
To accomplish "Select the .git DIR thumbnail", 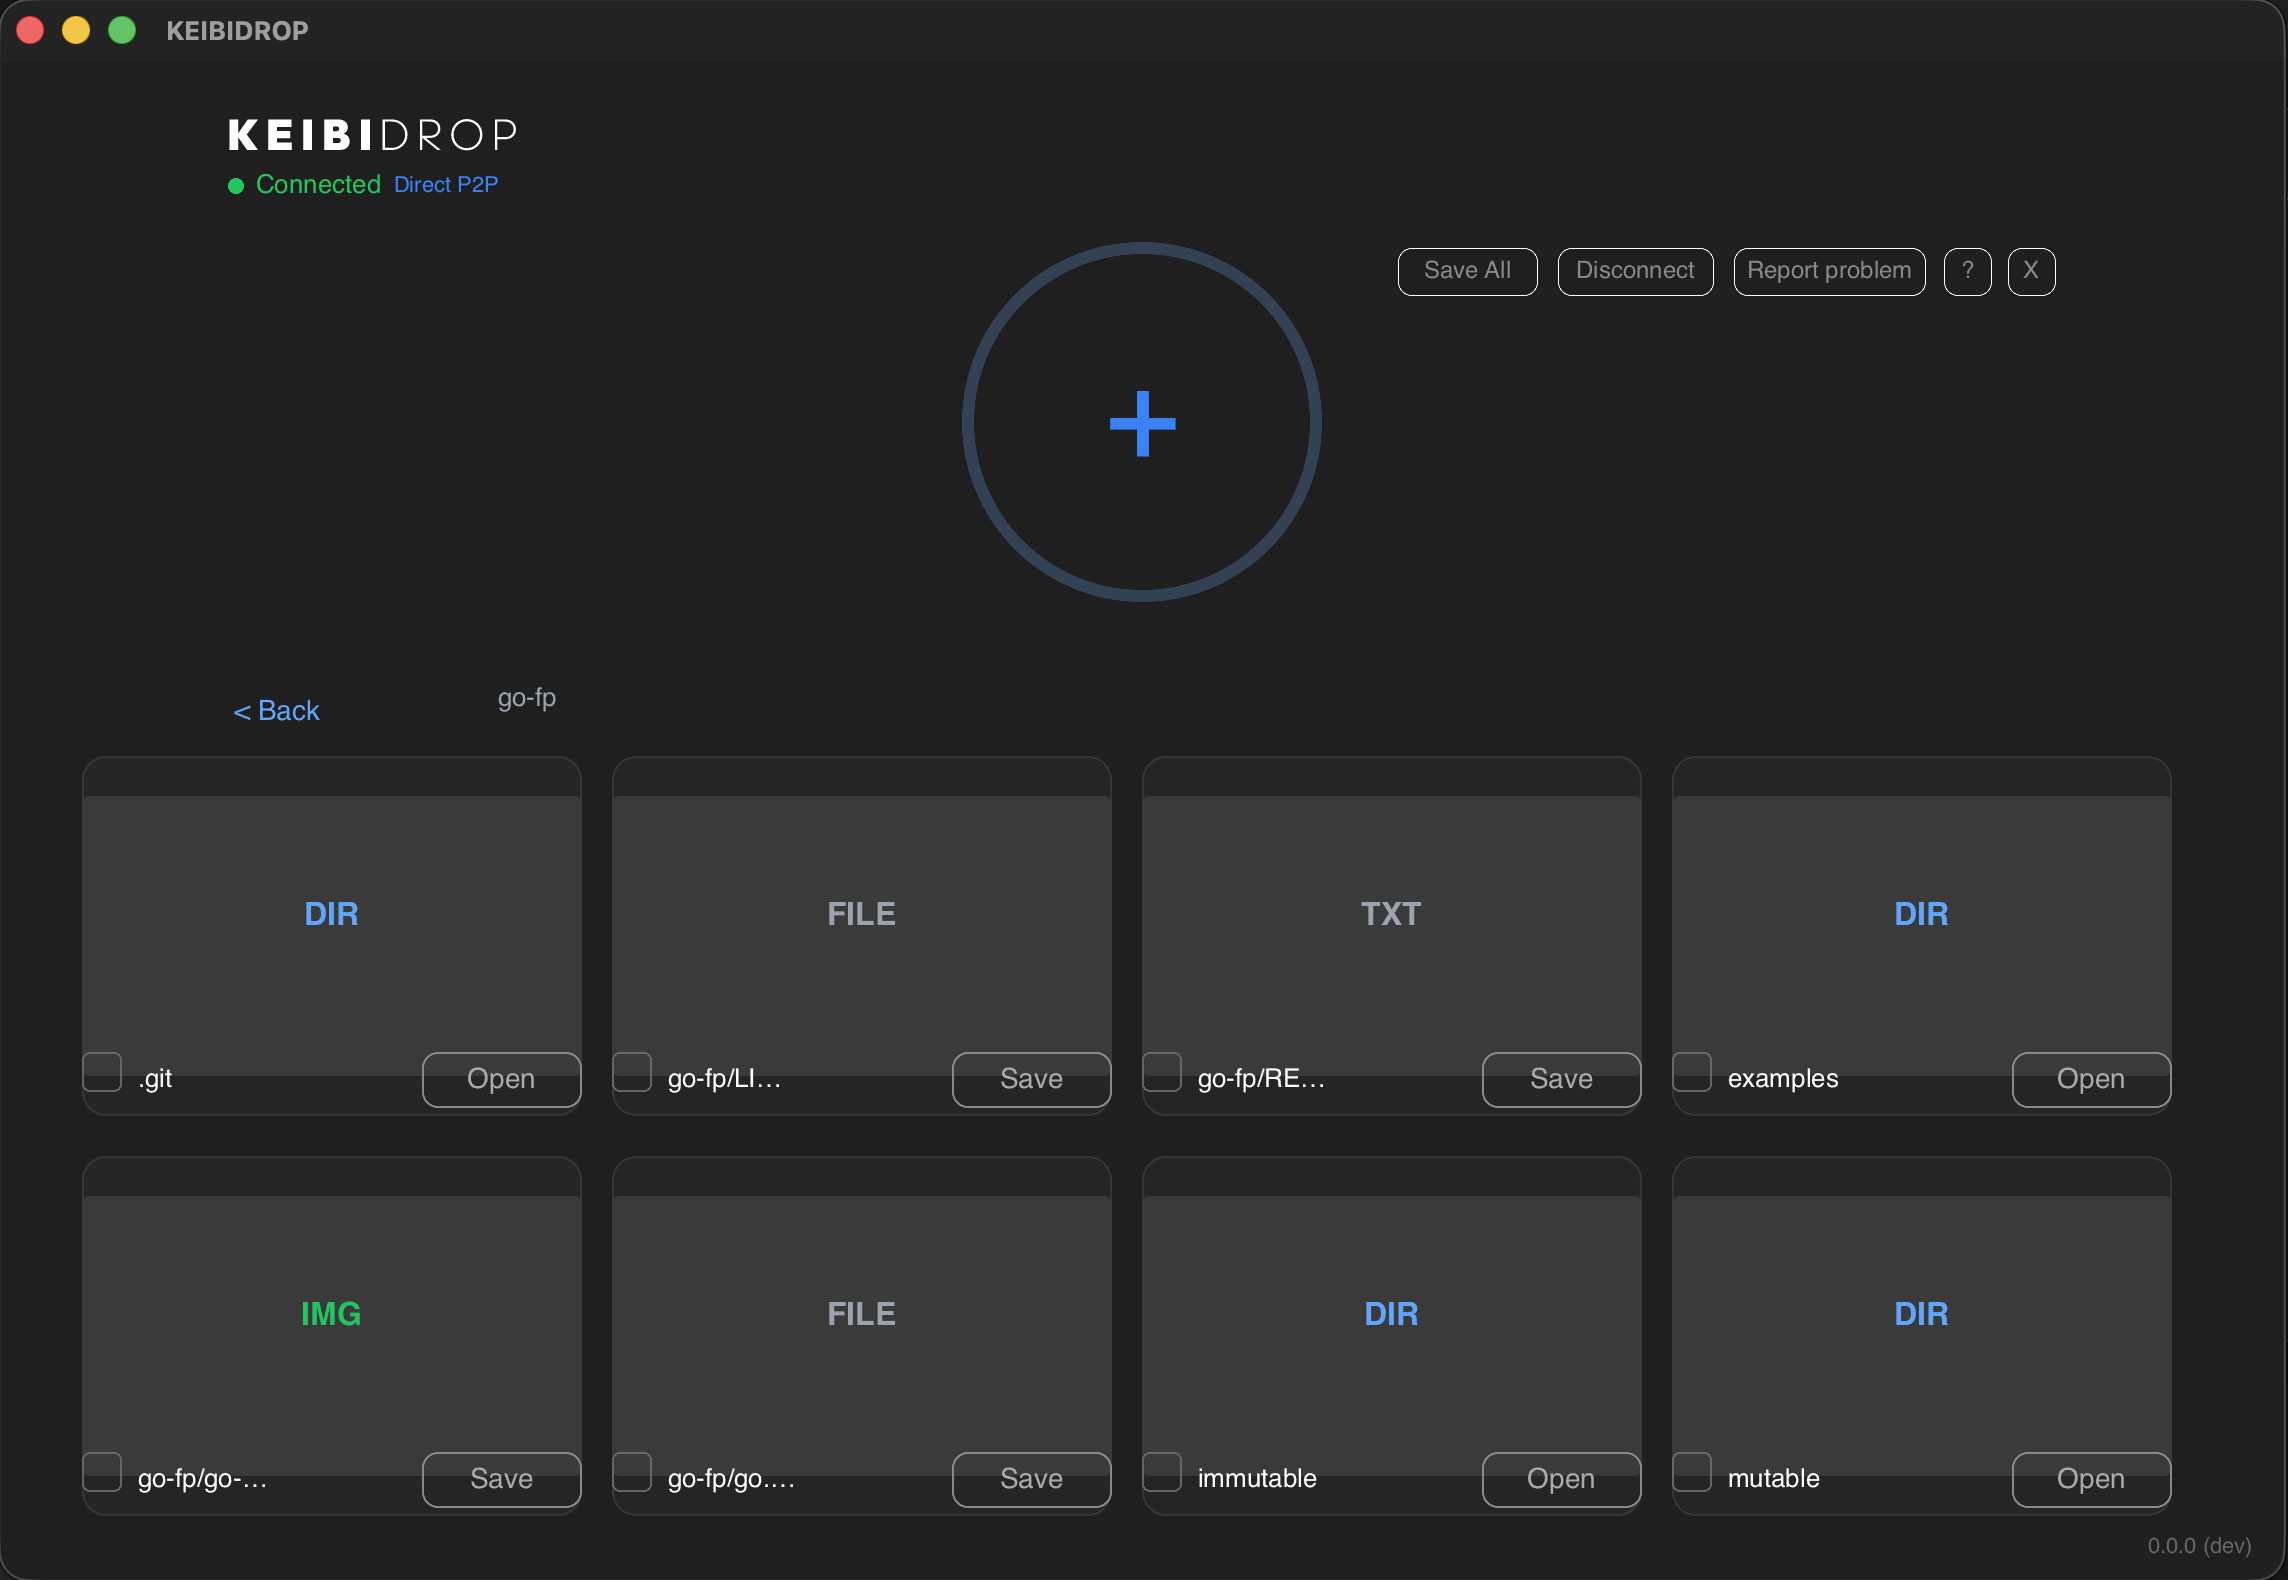I will [x=331, y=914].
